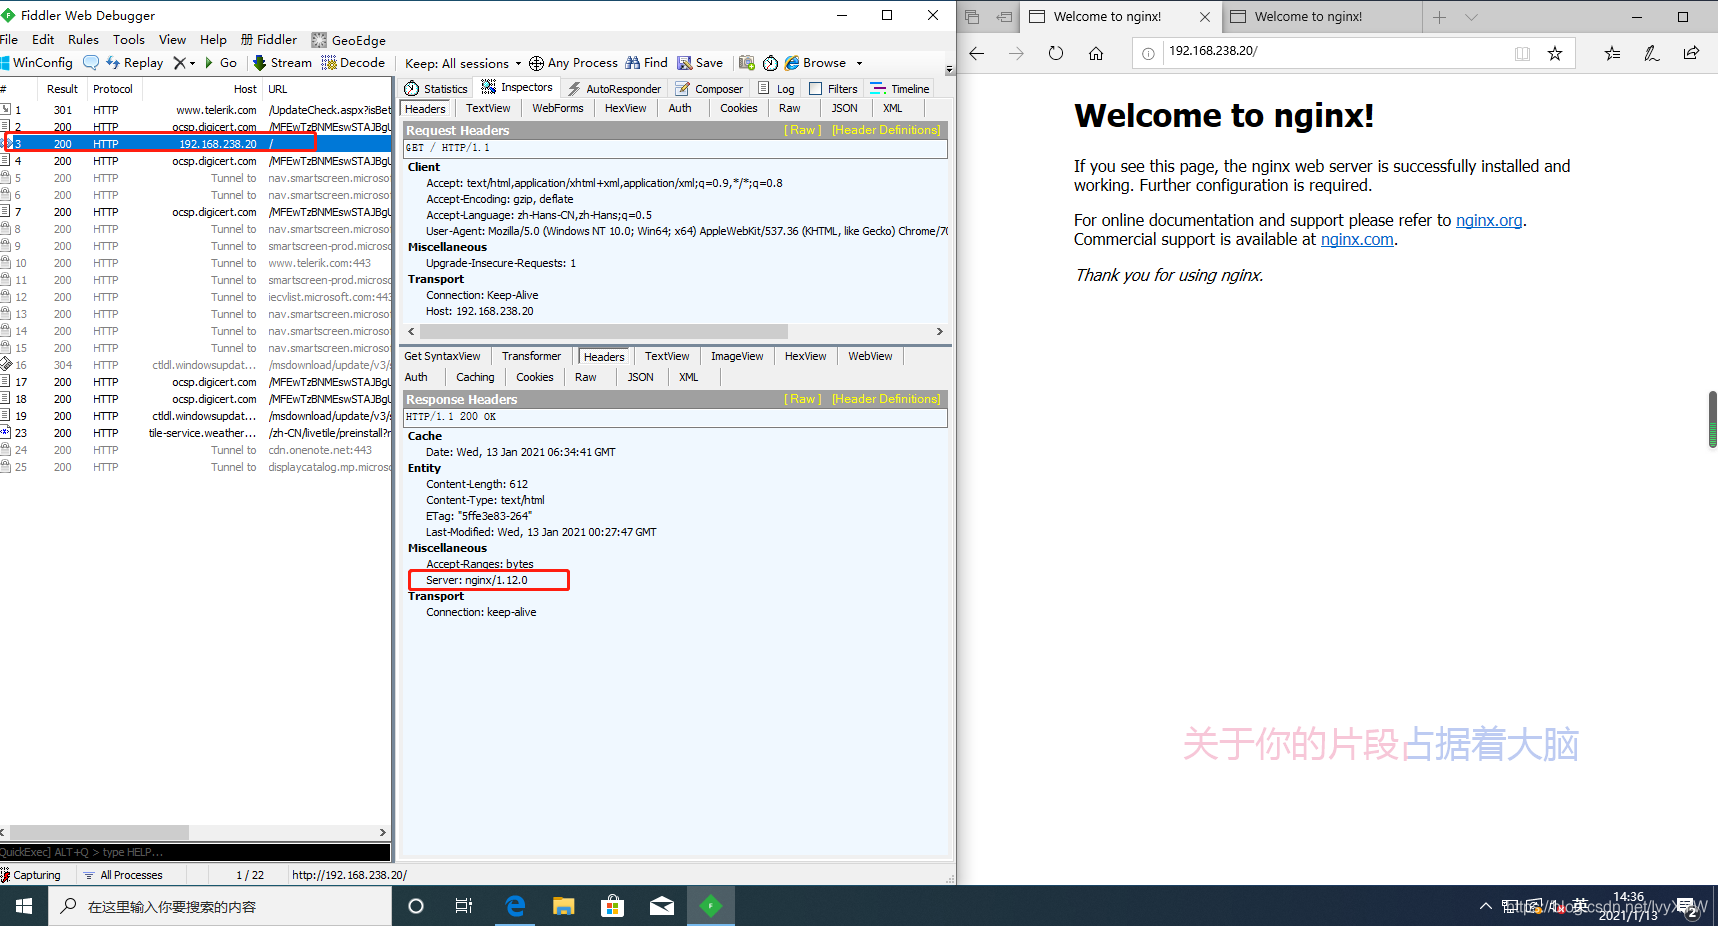The height and width of the screenshot is (926, 1718).
Task: Go back in the Edge browser
Action: pyautogui.click(x=977, y=53)
